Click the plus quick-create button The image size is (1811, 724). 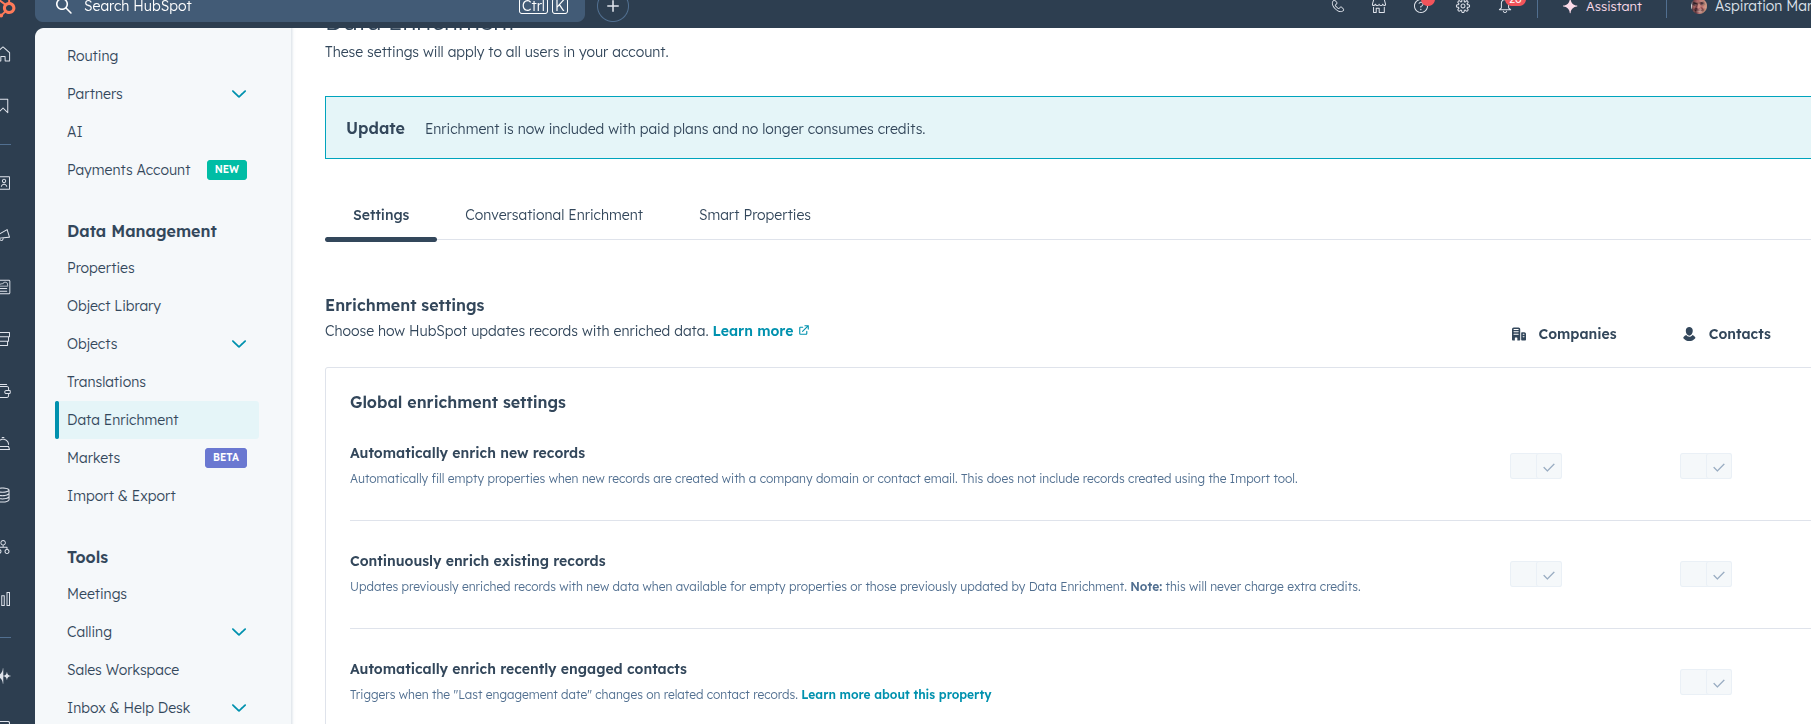pos(613,6)
